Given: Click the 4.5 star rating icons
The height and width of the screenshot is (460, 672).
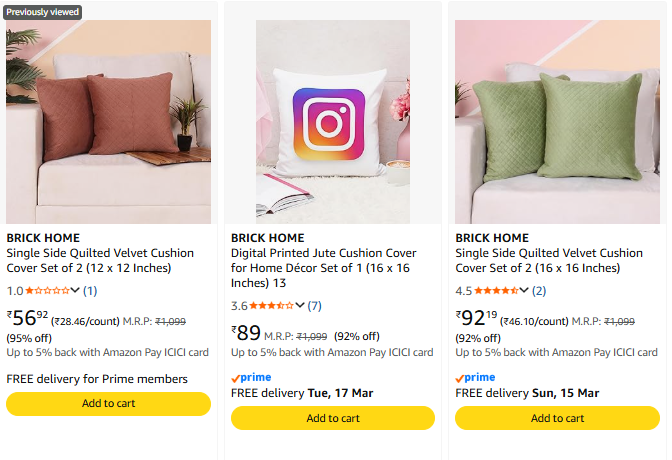Looking at the screenshot, I should [x=496, y=291].
